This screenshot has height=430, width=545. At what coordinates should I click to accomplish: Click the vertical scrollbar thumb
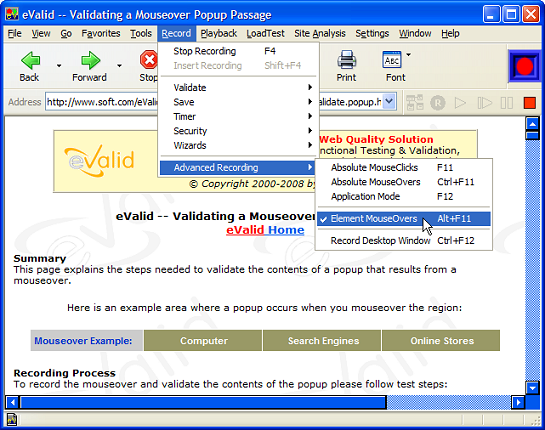(532, 135)
